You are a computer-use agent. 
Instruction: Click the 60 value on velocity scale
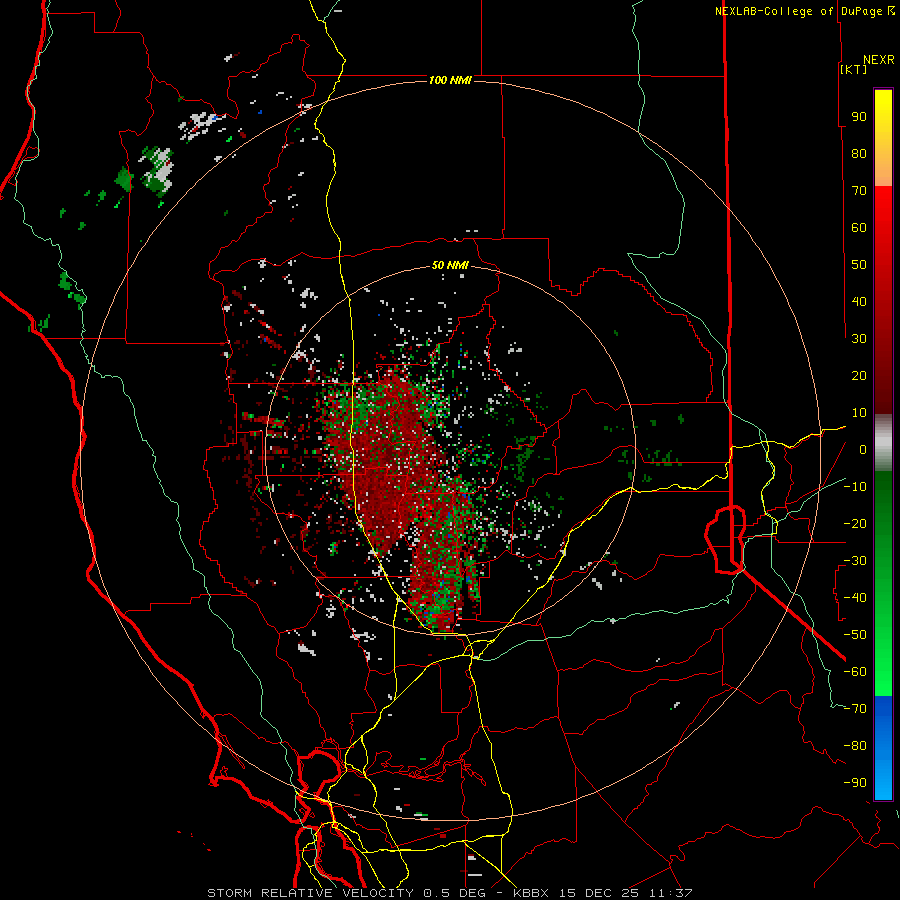[859, 227]
